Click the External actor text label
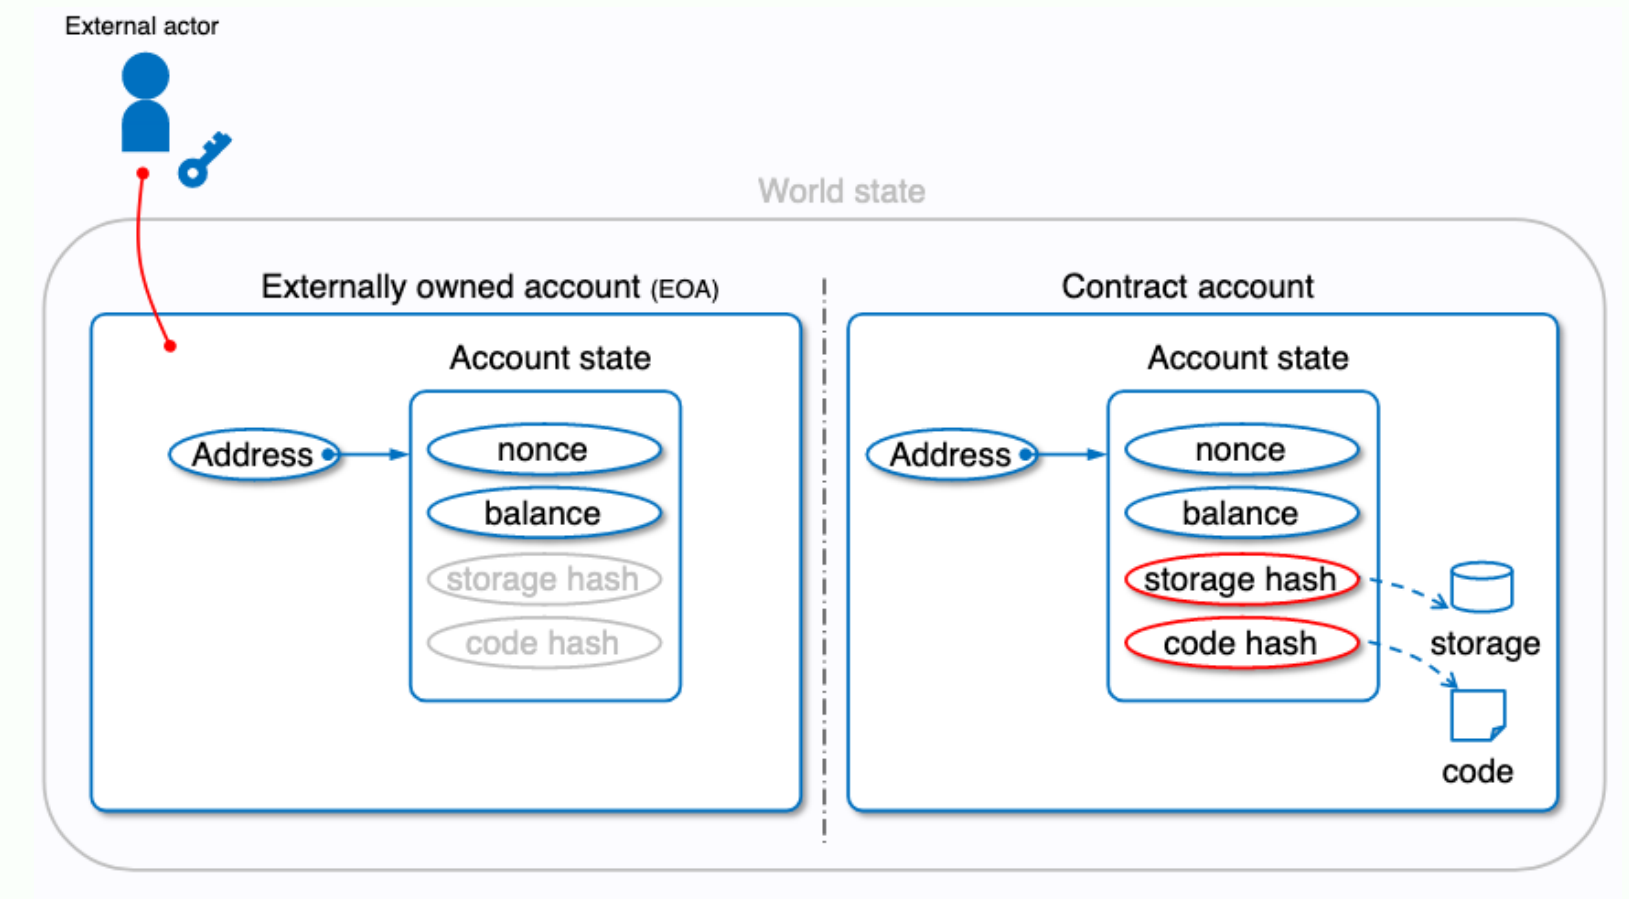Image resolution: width=1629 pixels, height=899 pixels. tap(141, 26)
